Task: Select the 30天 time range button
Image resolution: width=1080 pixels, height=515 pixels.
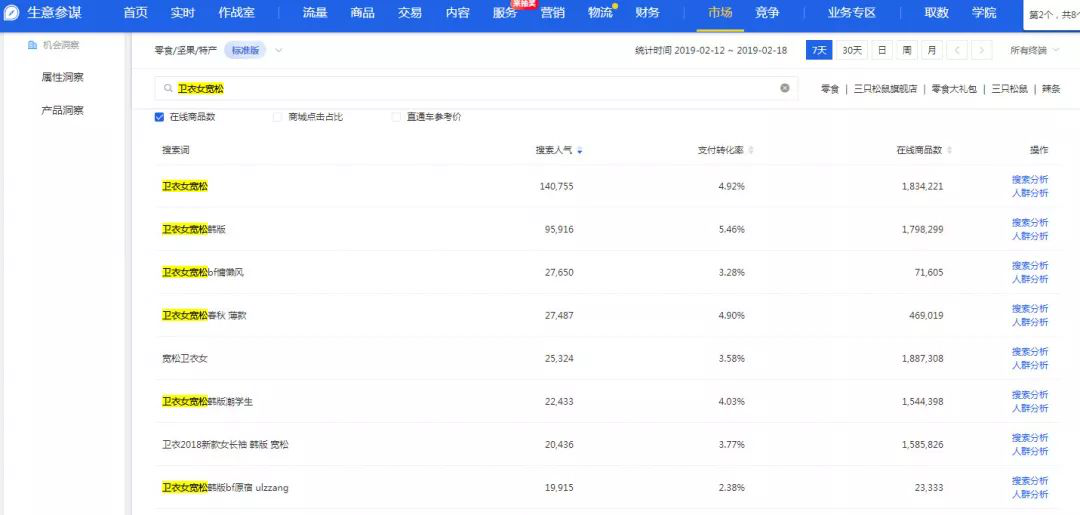Action: 852,50
